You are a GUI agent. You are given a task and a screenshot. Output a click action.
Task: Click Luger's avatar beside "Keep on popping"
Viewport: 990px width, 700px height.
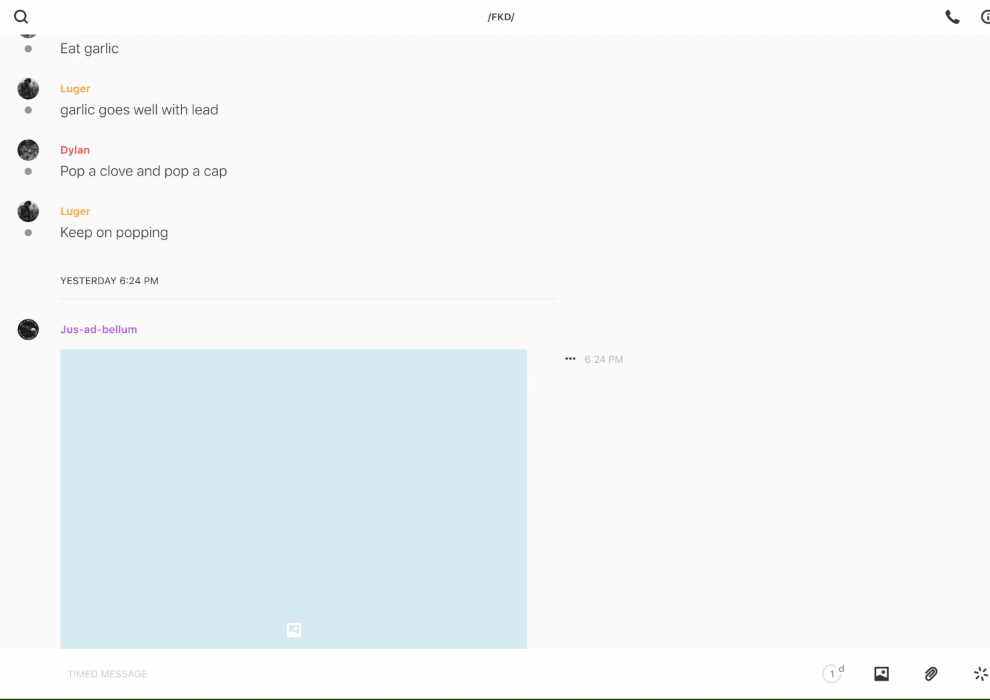pos(28,211)
